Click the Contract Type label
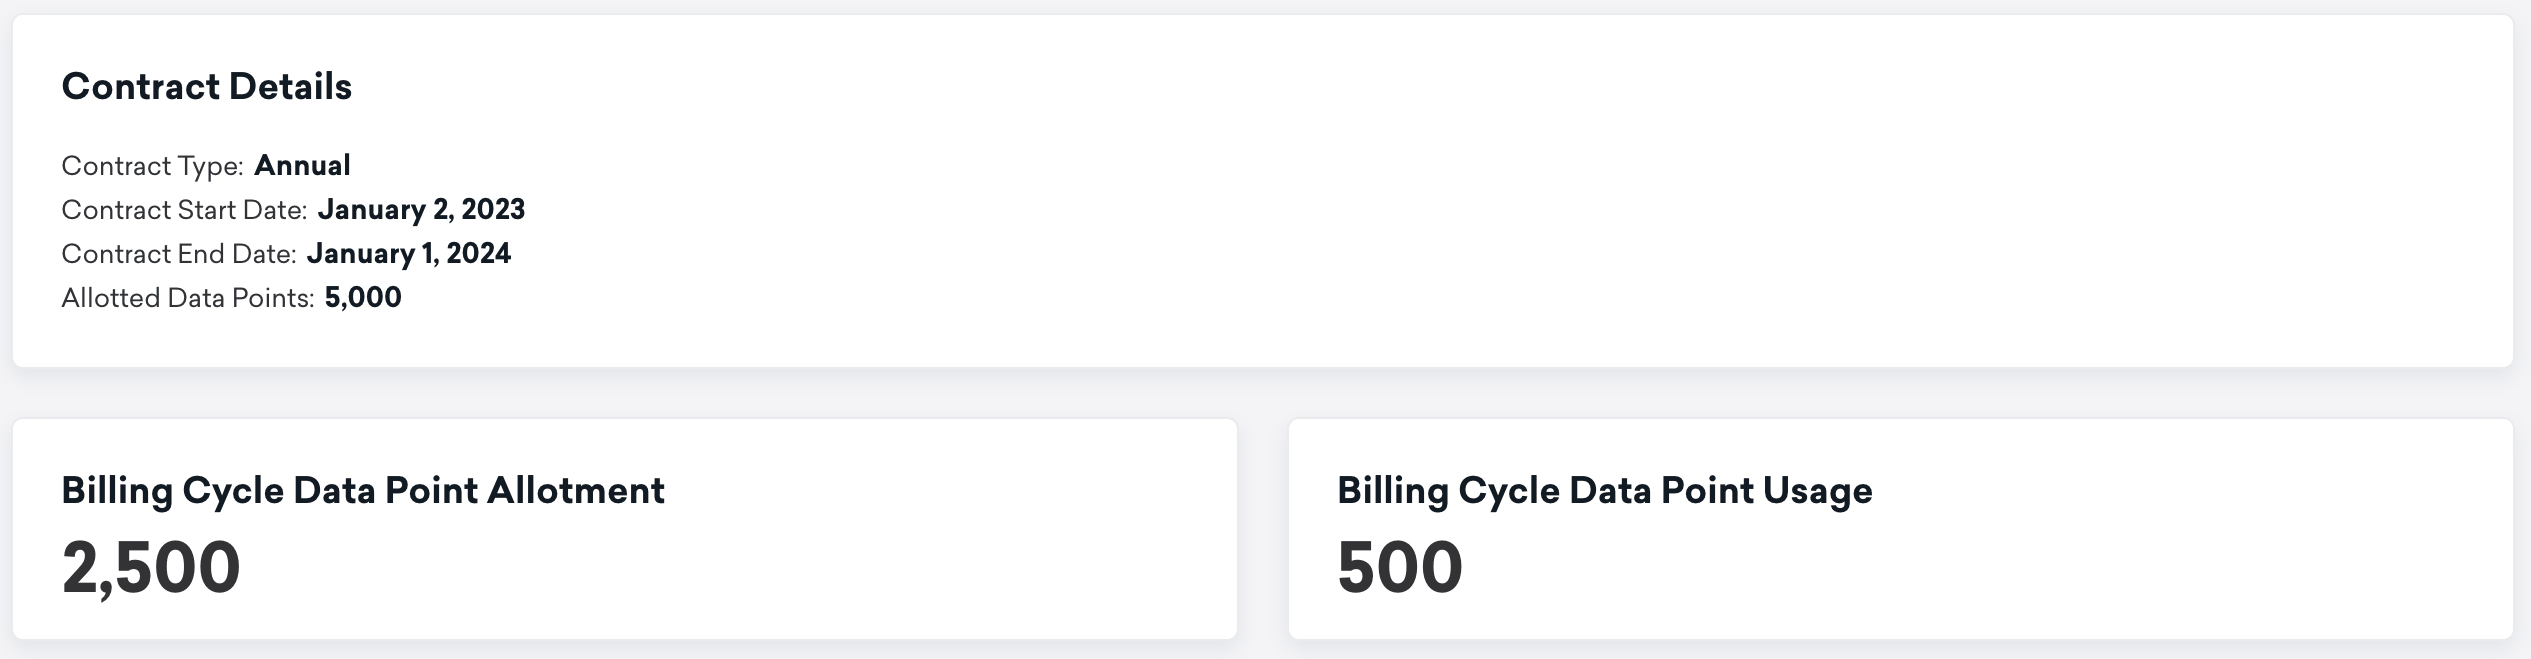The width and height of the screenshot is (2531, 659). point(152,166)
